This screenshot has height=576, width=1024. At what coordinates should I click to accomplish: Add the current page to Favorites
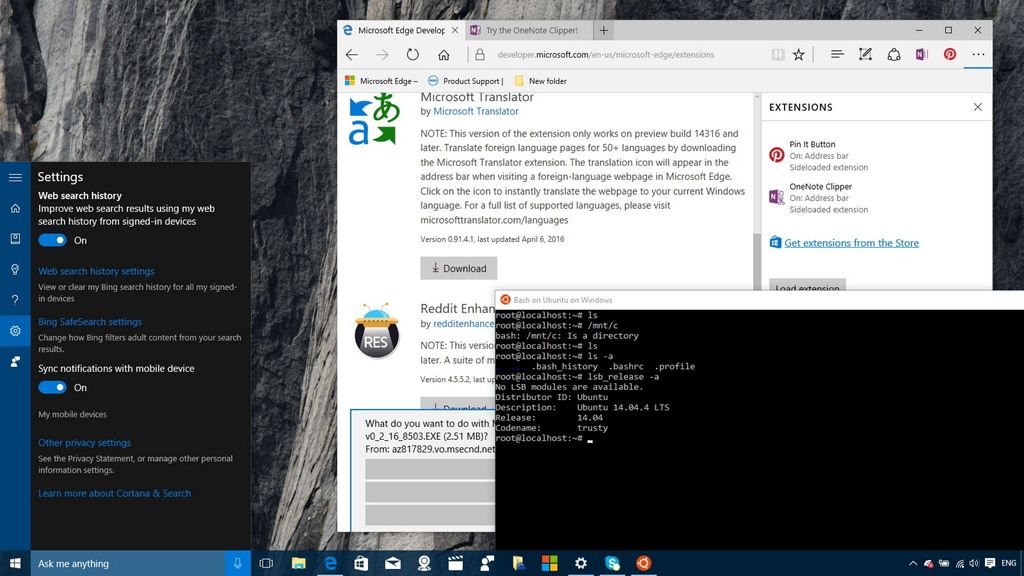click(799, 54)
